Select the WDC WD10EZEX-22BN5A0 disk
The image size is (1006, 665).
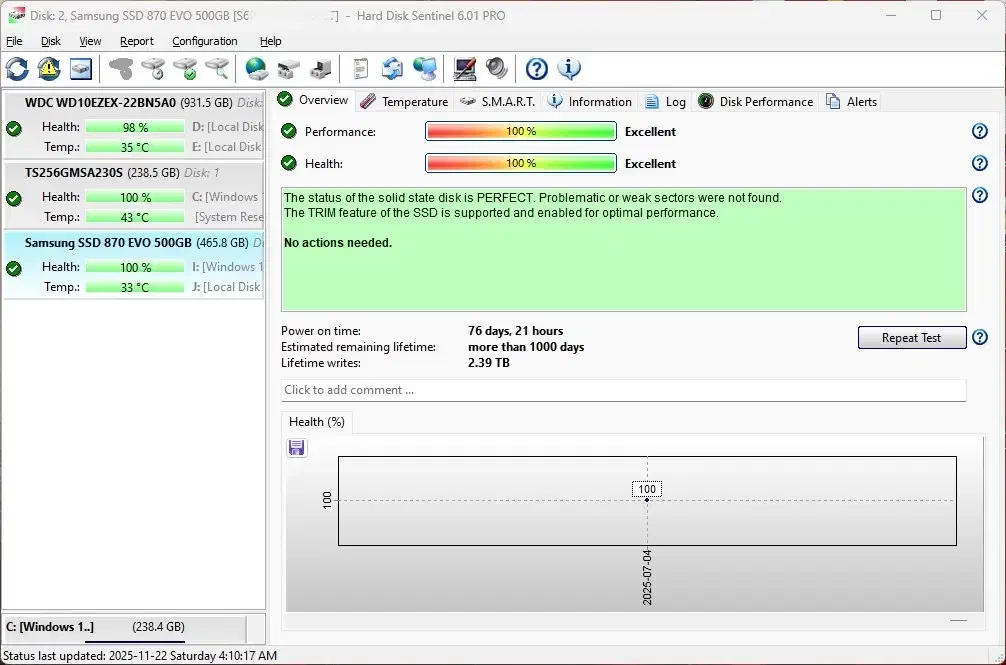tap(100, 102)
